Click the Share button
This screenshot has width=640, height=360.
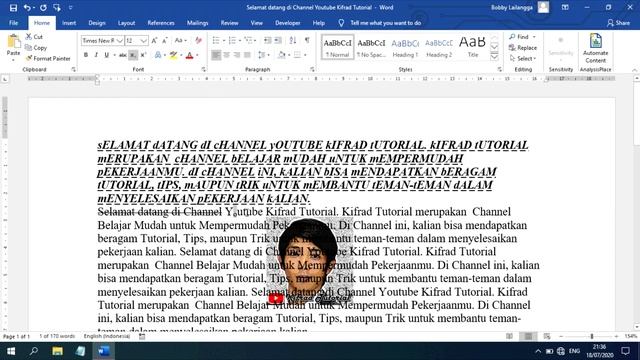[618, 23]
